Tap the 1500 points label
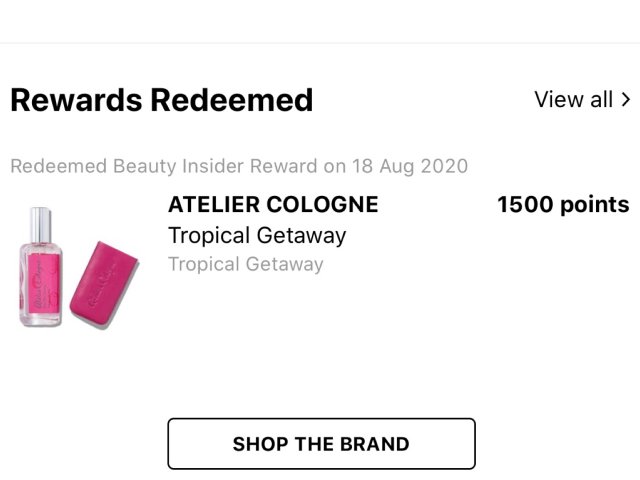Viewport: 640px width, 480px height. click(563, 205)
